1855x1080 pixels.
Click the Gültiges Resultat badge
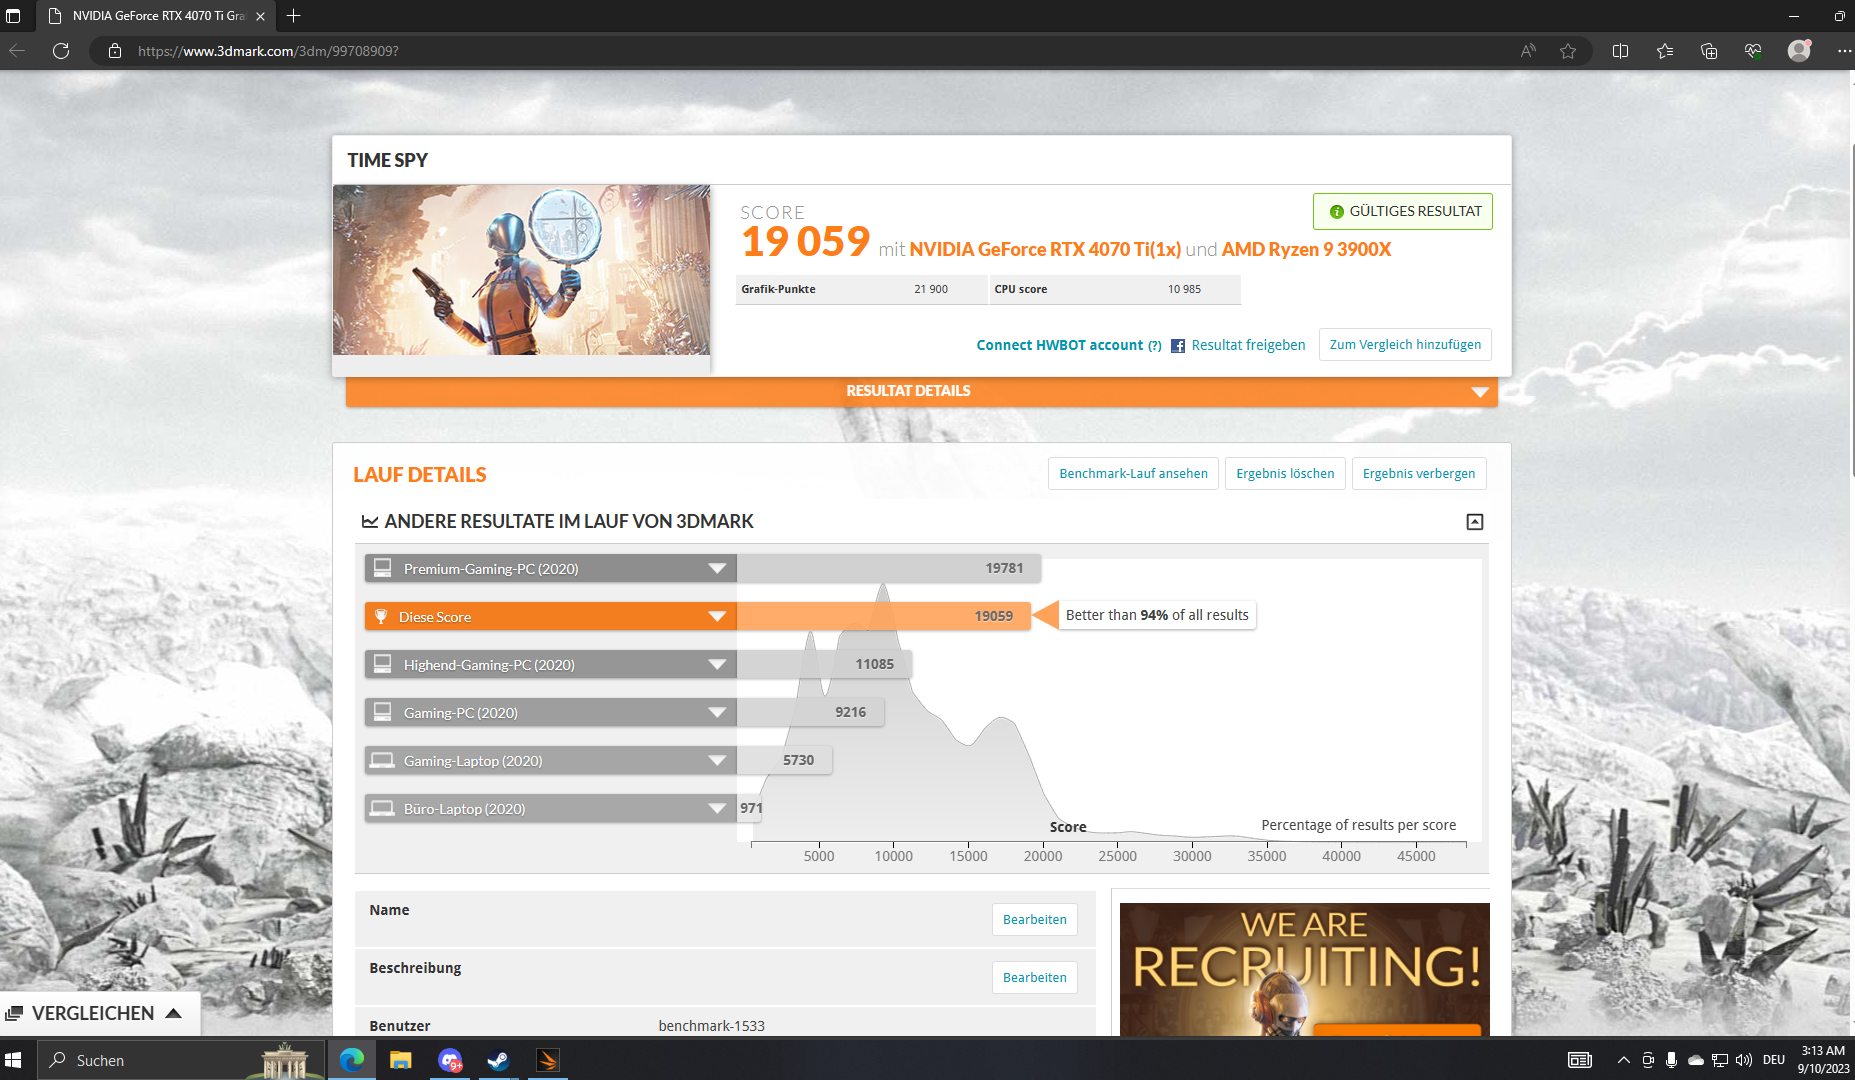[1403, 212]
